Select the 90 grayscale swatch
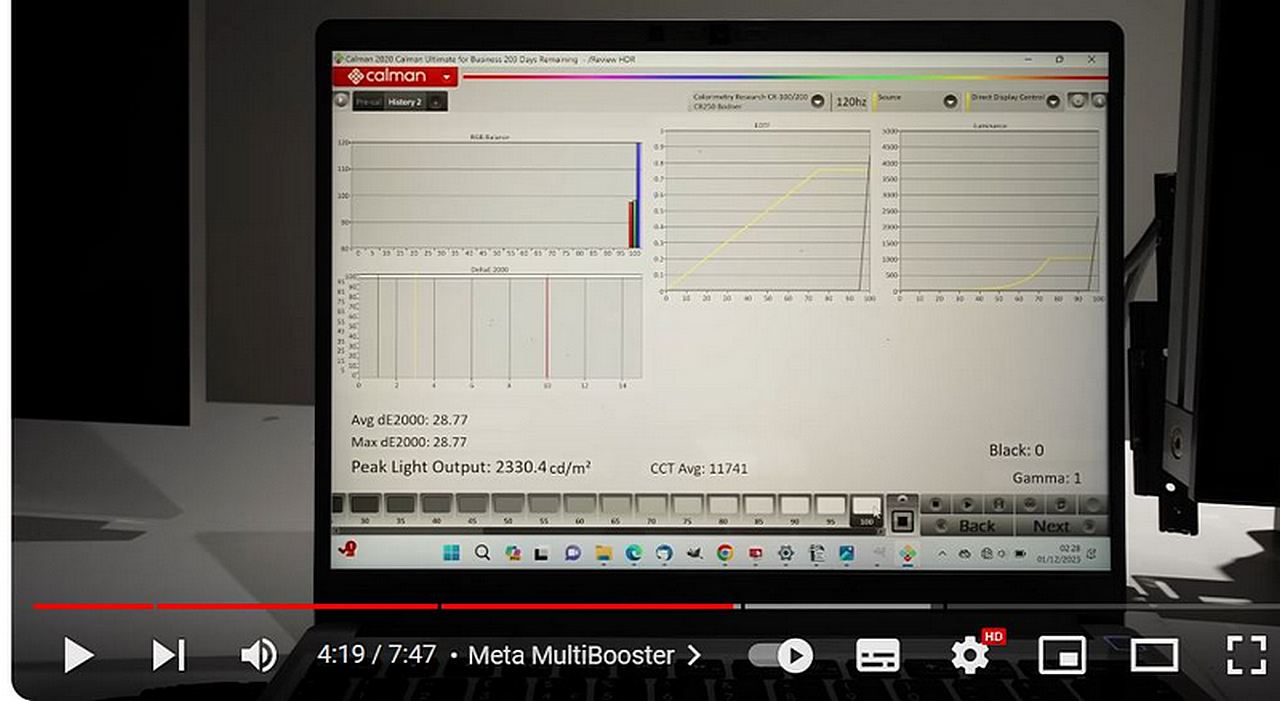 (x=794, y=505)
